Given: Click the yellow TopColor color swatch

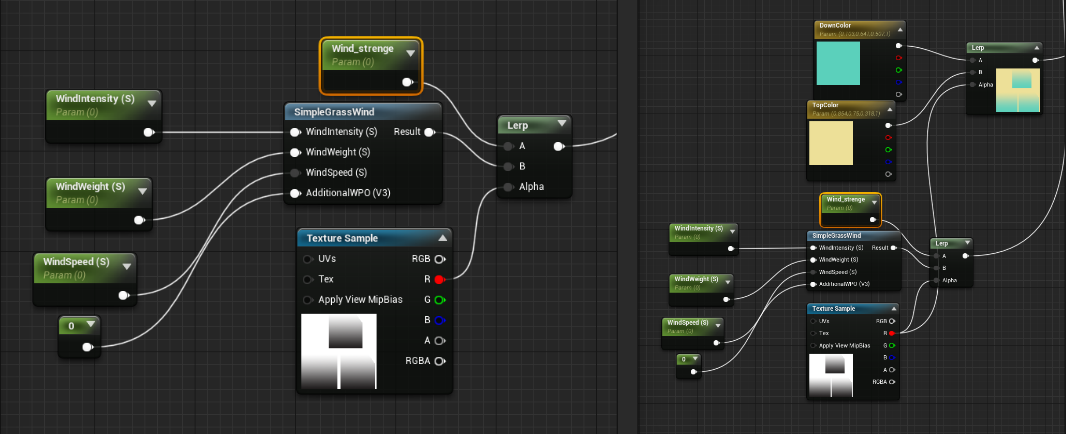Looking at the screenshot, I should (x=831, y=143).
